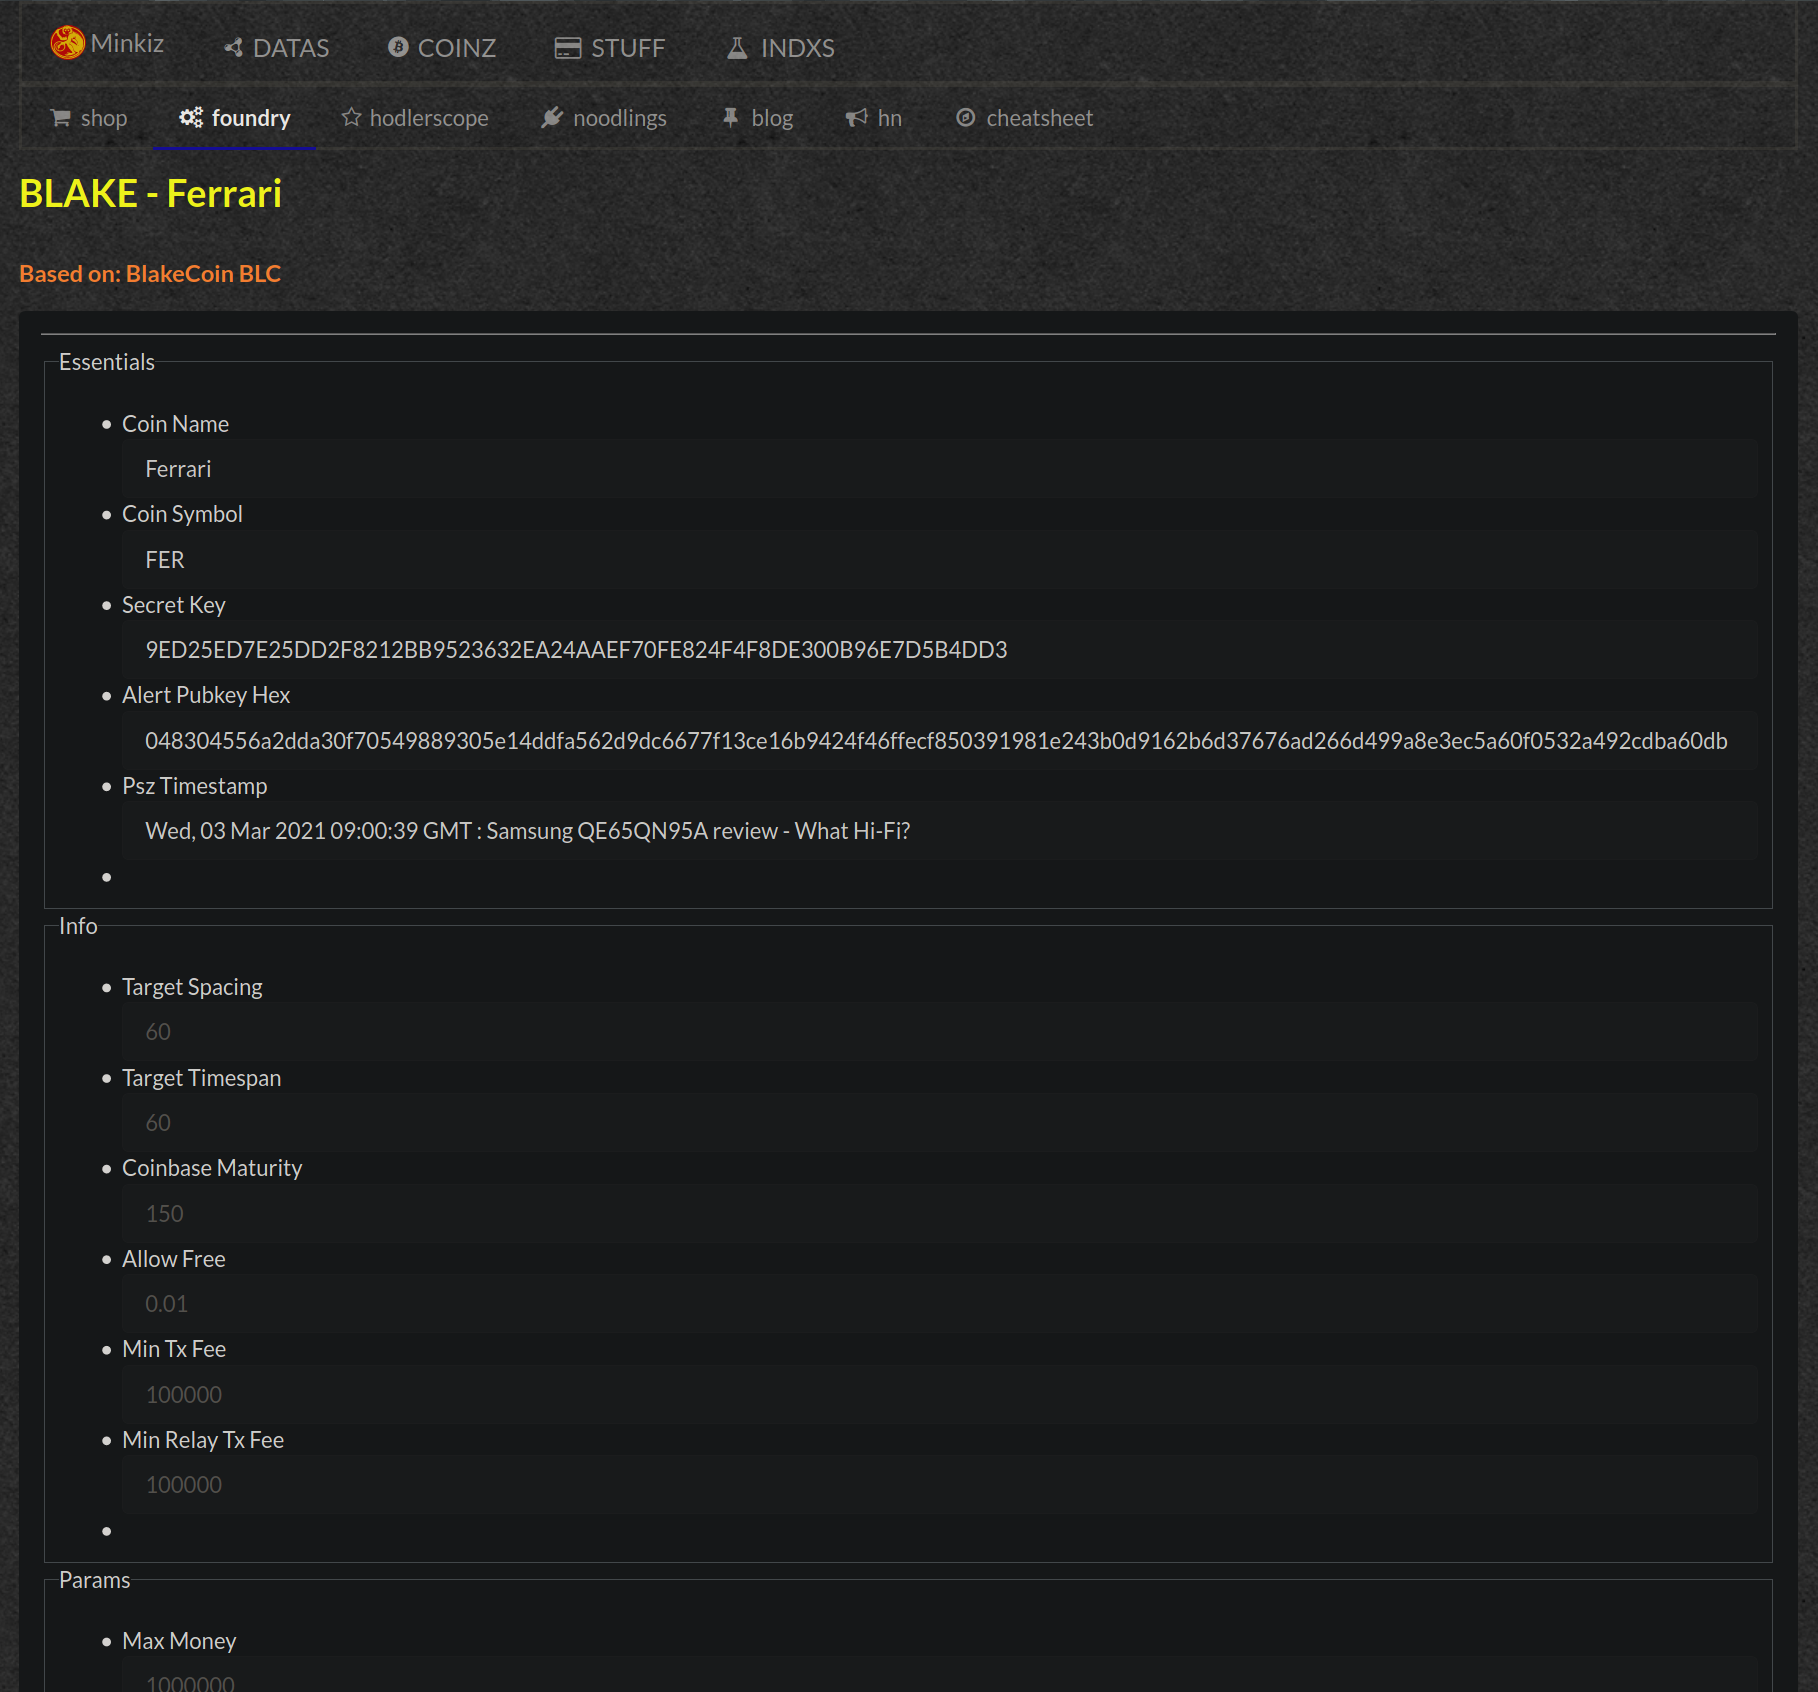Image resolution: width=1818 pixels, height=1692 pixels.
Task: Click the 'Secret Key' label
Action: 174,605
